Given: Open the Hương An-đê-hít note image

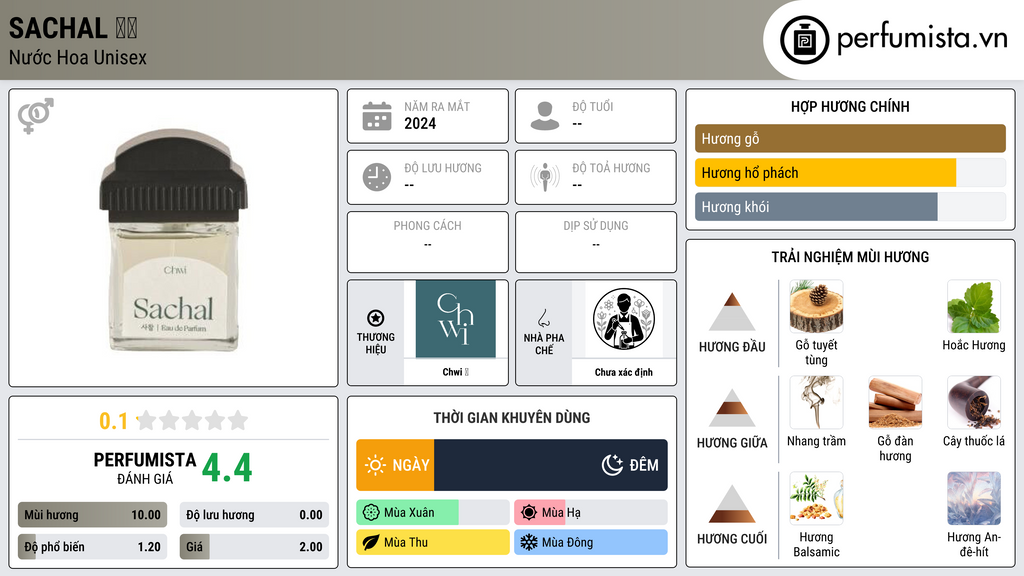Looking at the screenshot, I should pos(974,498).
